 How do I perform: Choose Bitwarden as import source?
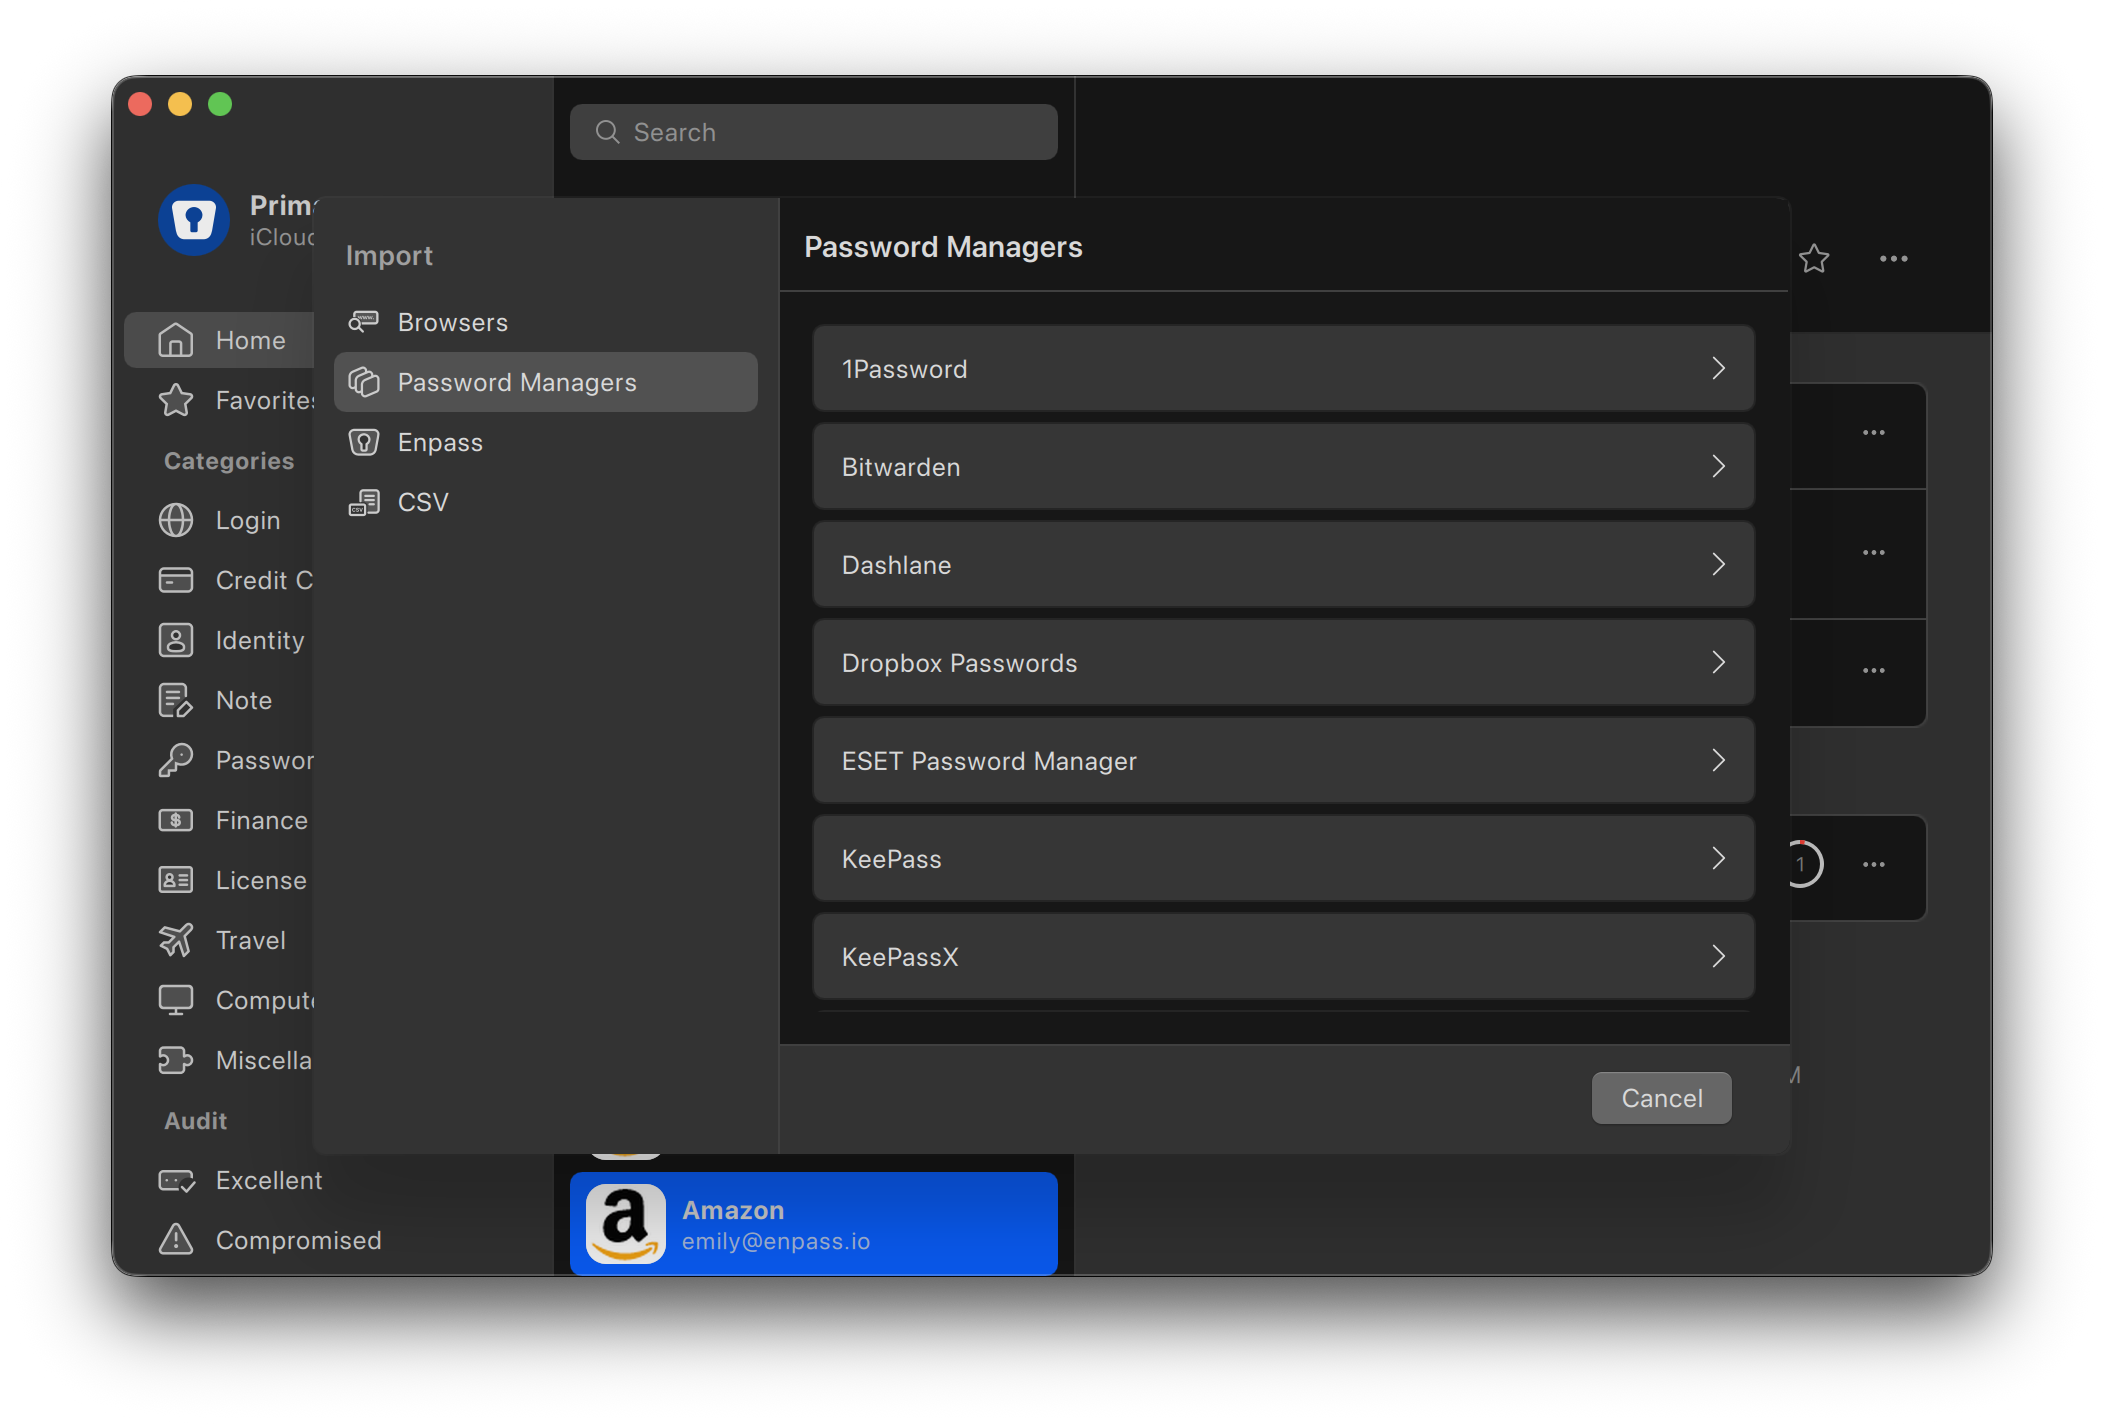(1284, 467)
